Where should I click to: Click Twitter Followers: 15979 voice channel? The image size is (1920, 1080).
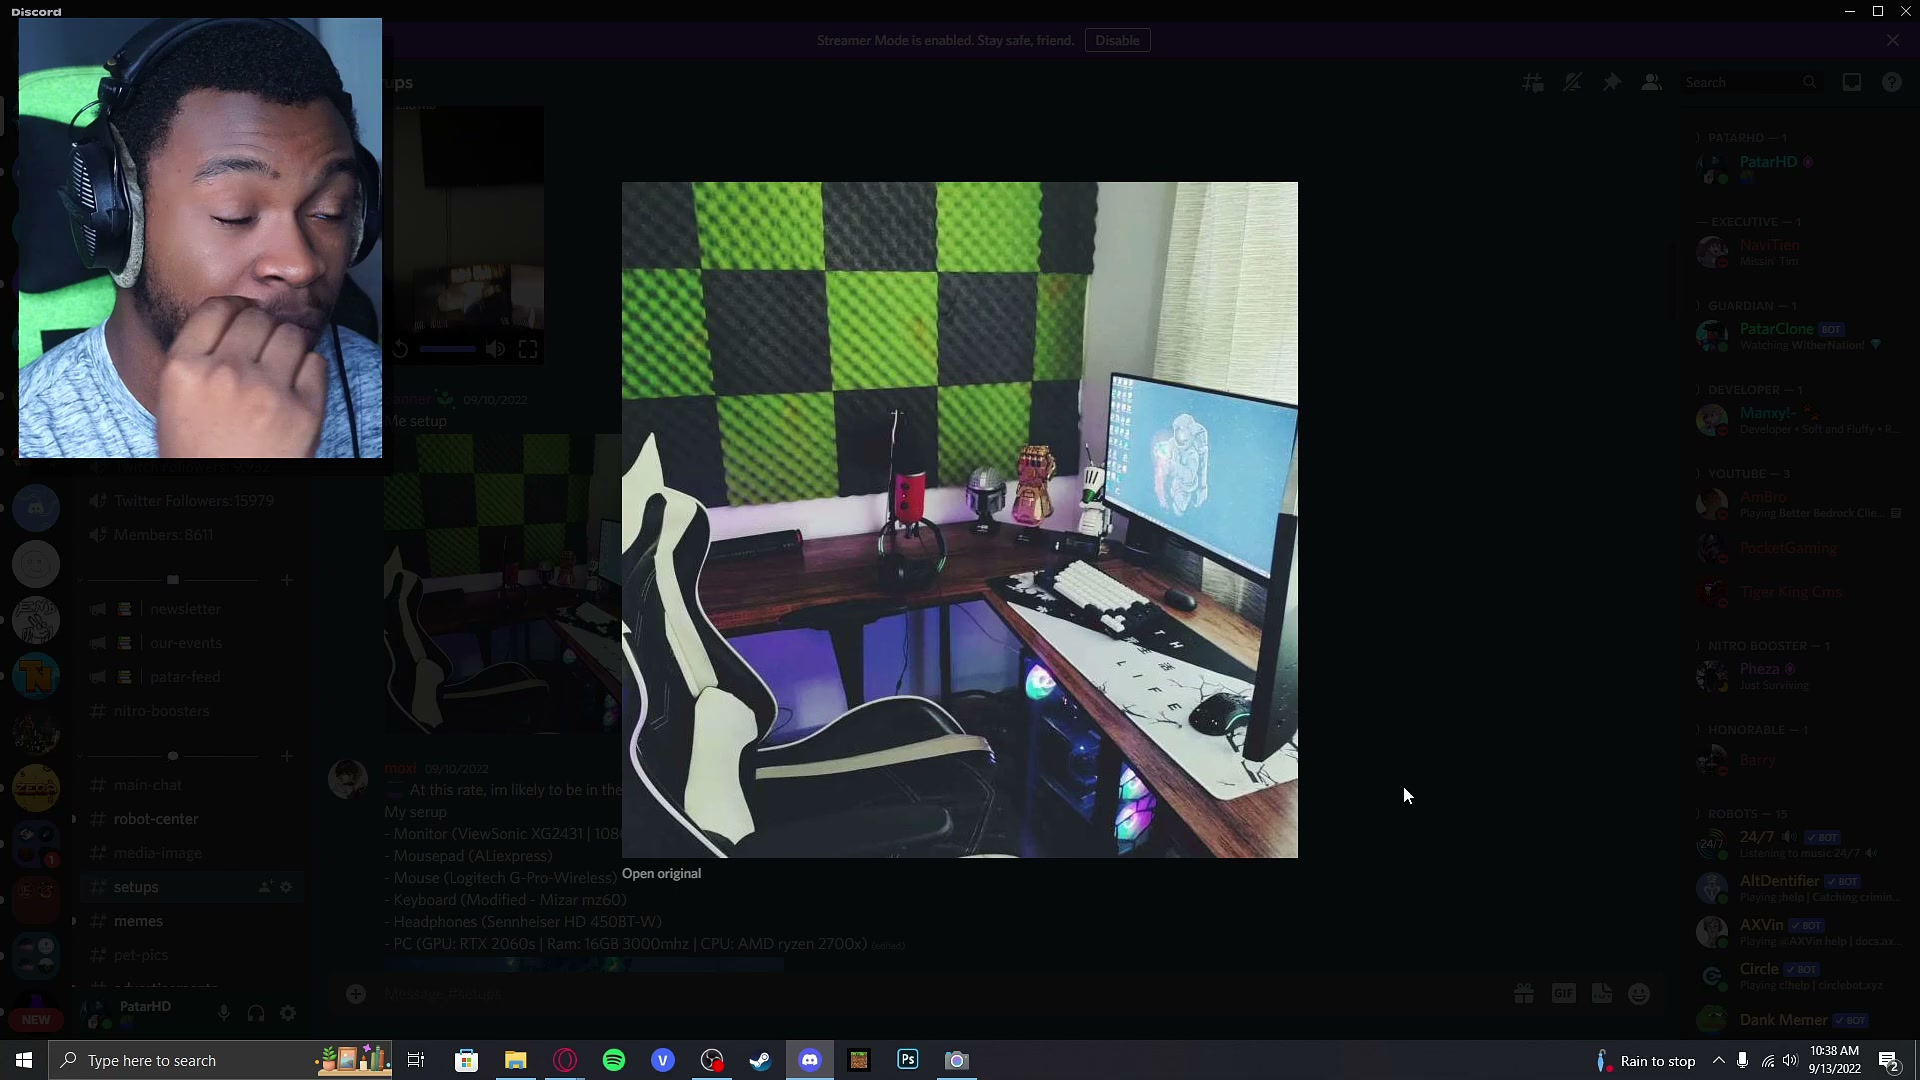(x=190, y=501)
